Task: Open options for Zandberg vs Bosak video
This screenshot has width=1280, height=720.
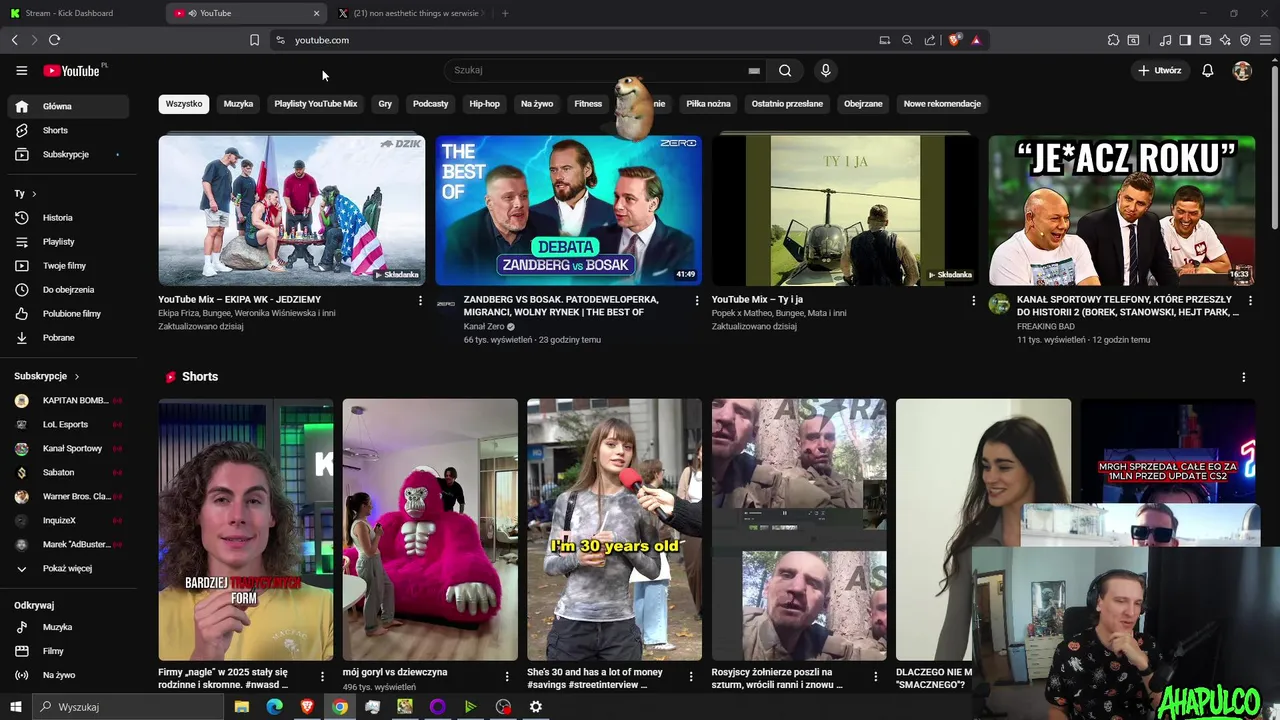Action: click(x=697, y=300)
